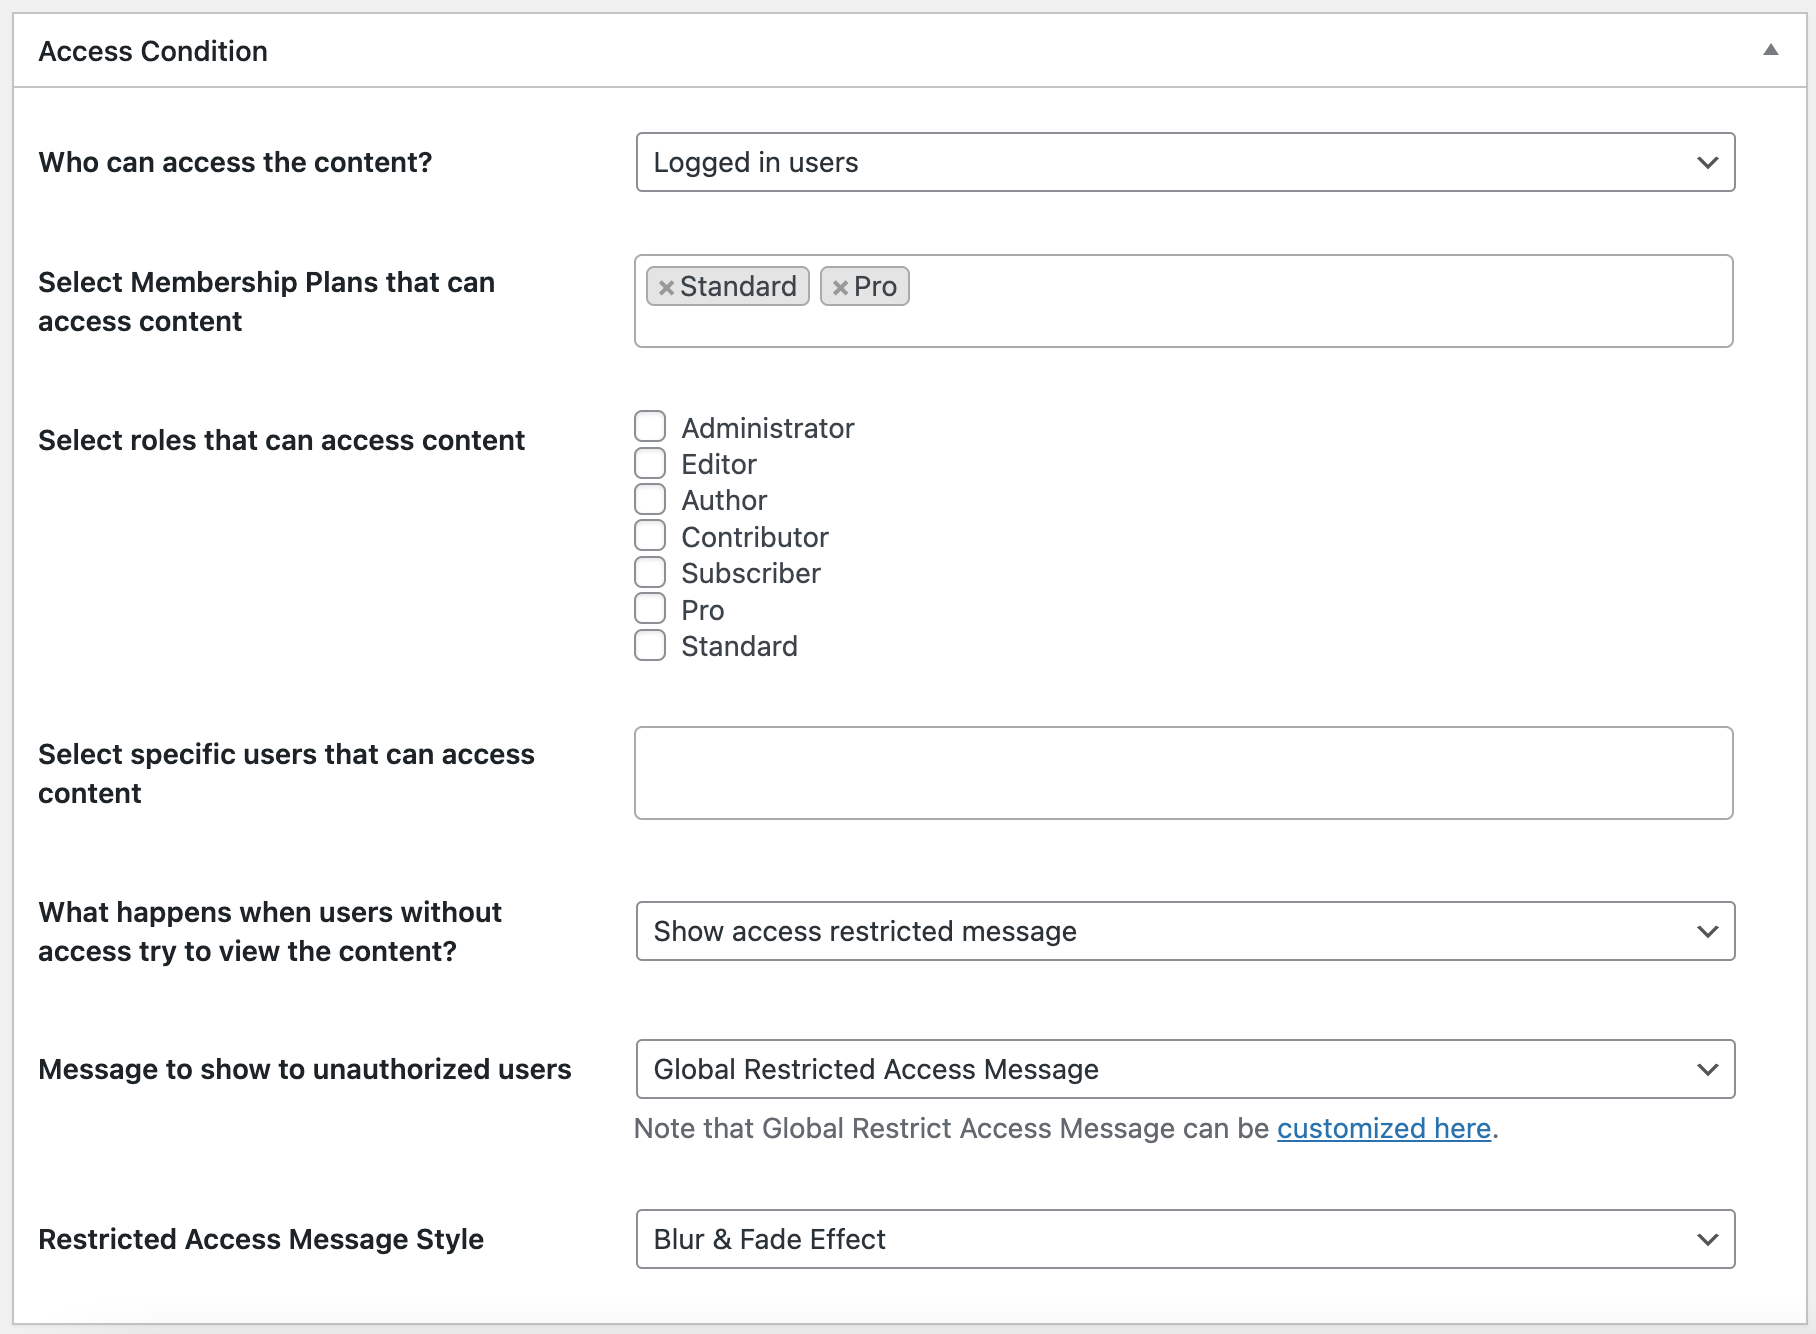1816x1334 pixels.
Task: Click the Contributor role label text
Action: point(755,537)
